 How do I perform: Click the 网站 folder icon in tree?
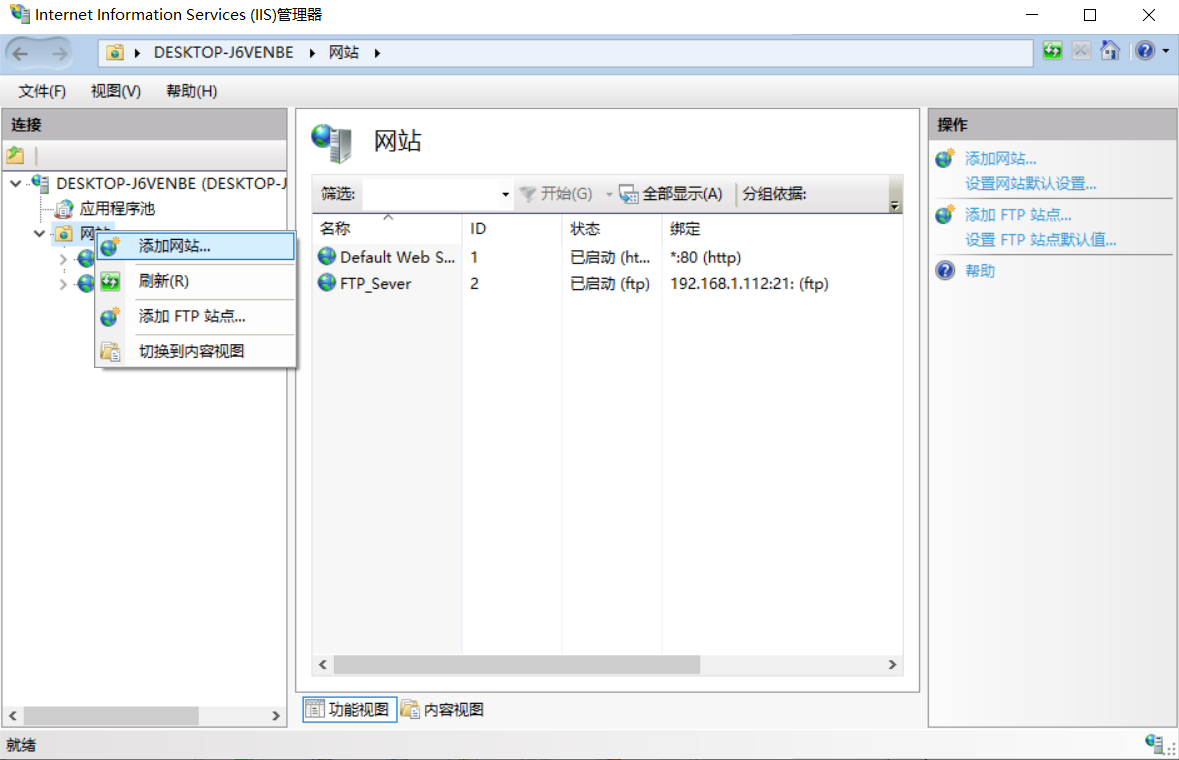pyautogui.click(x=64, y=233)
